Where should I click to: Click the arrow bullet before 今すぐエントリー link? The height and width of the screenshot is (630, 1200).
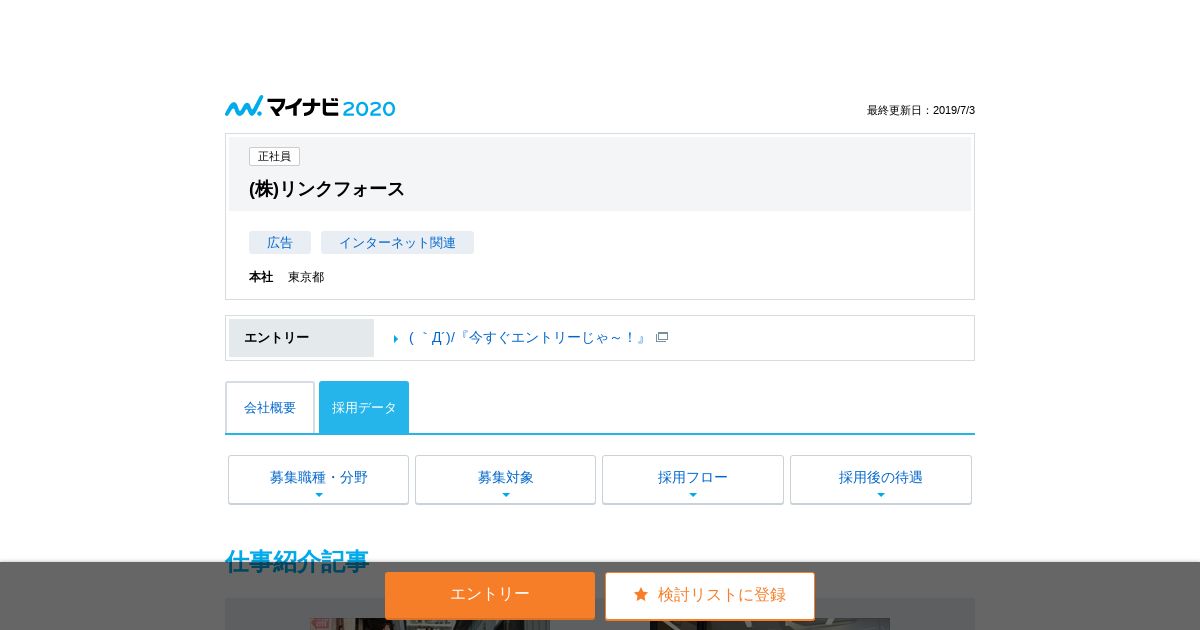point(396,339)
